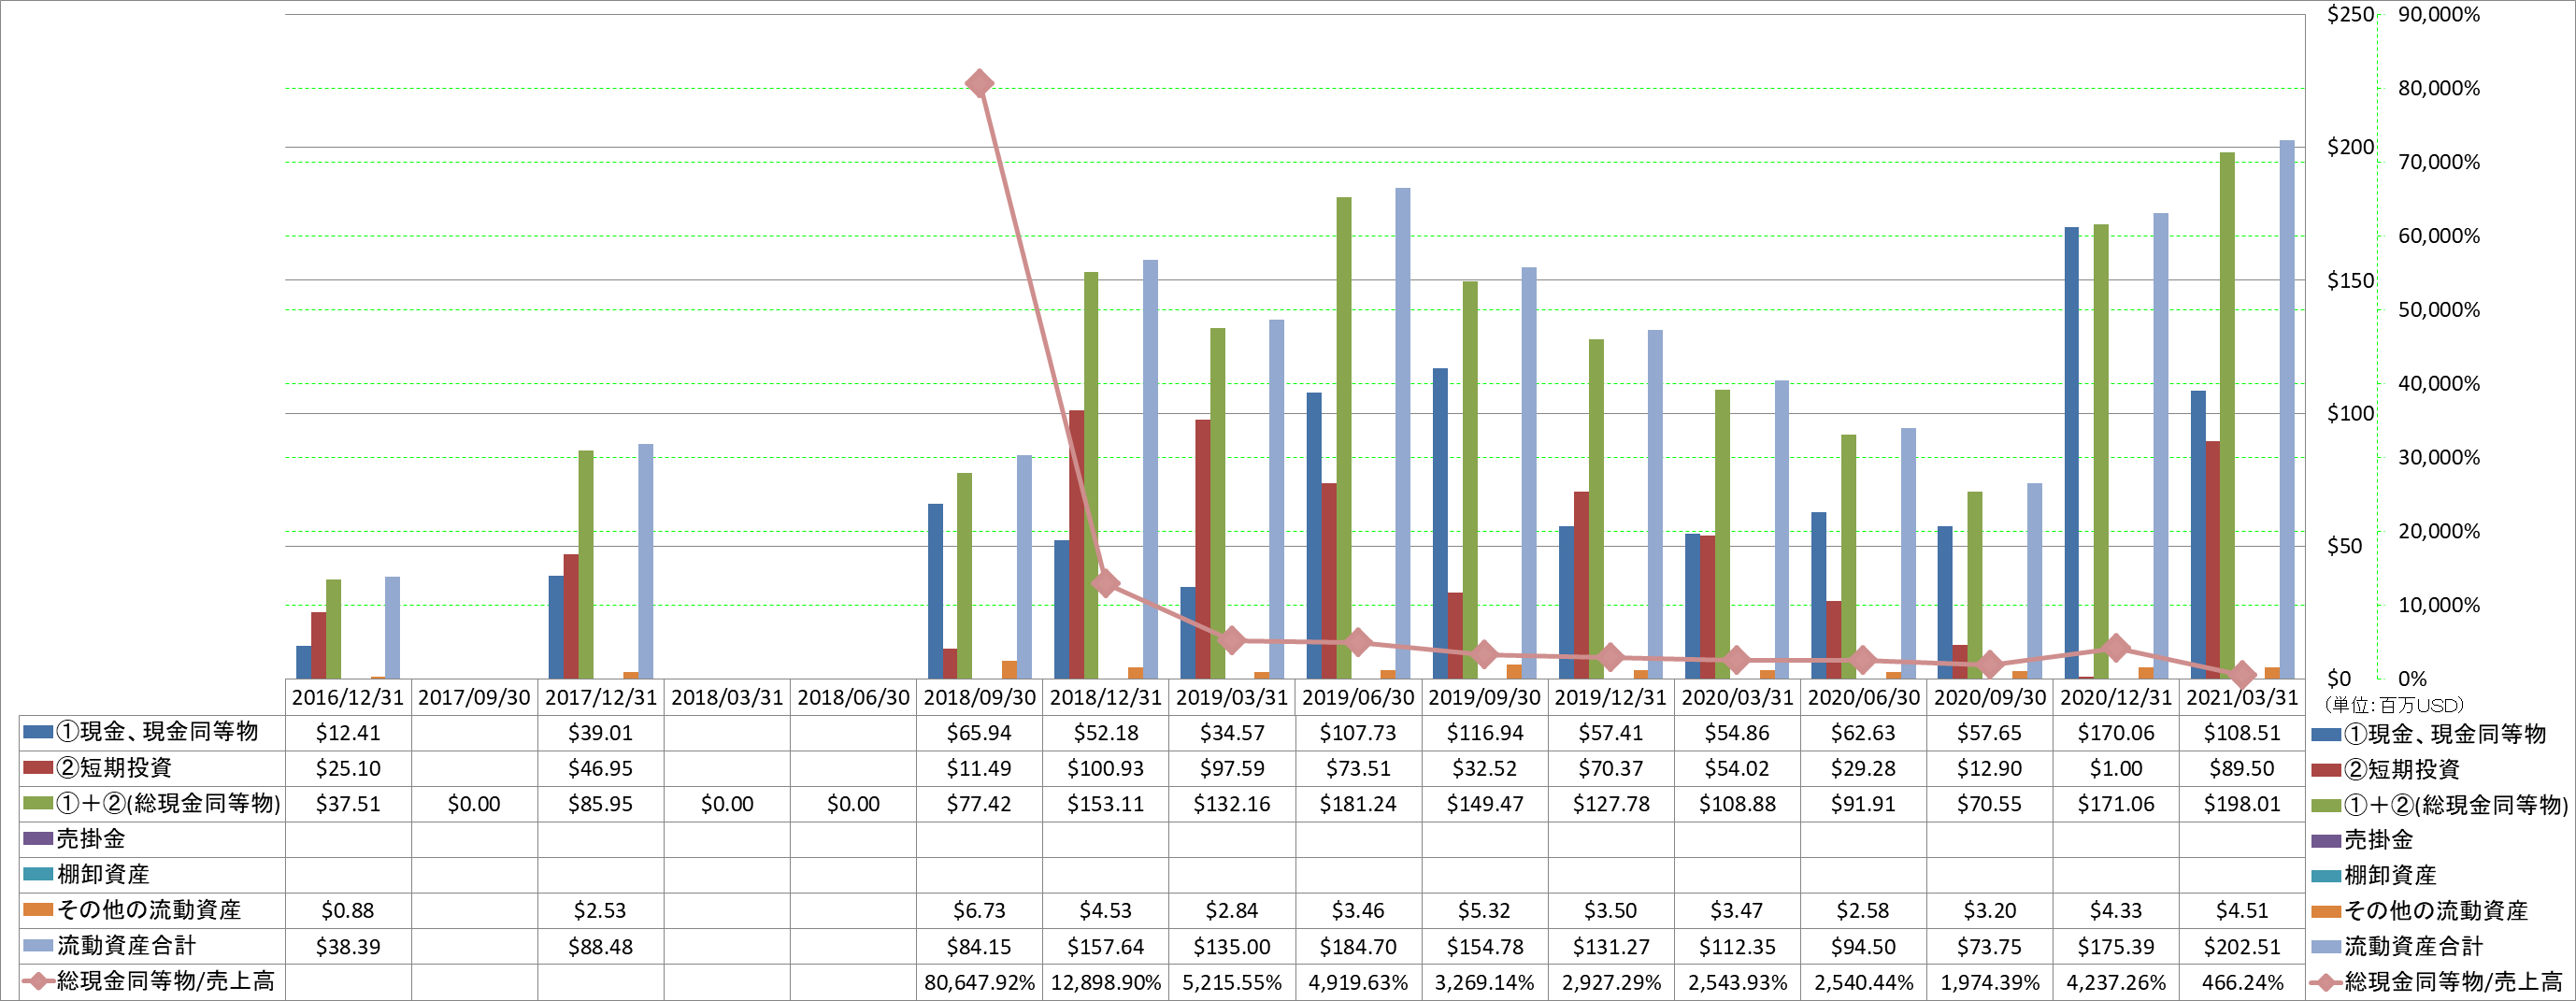Click the 2016/12/31 date column header
The width and height of the screenshot is (2576, 1001).
[x=348, y=697]
